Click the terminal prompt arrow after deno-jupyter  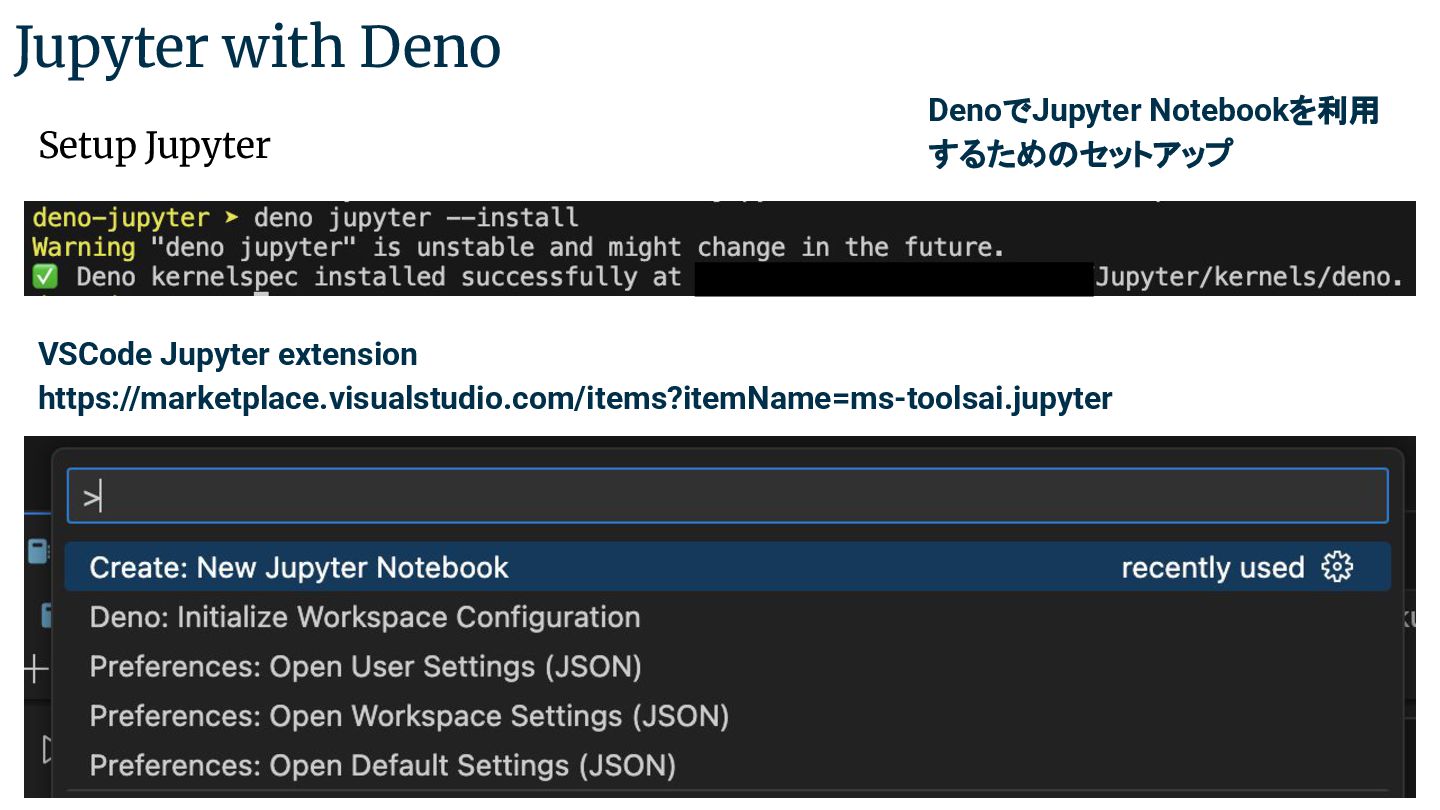pos(232,217)
